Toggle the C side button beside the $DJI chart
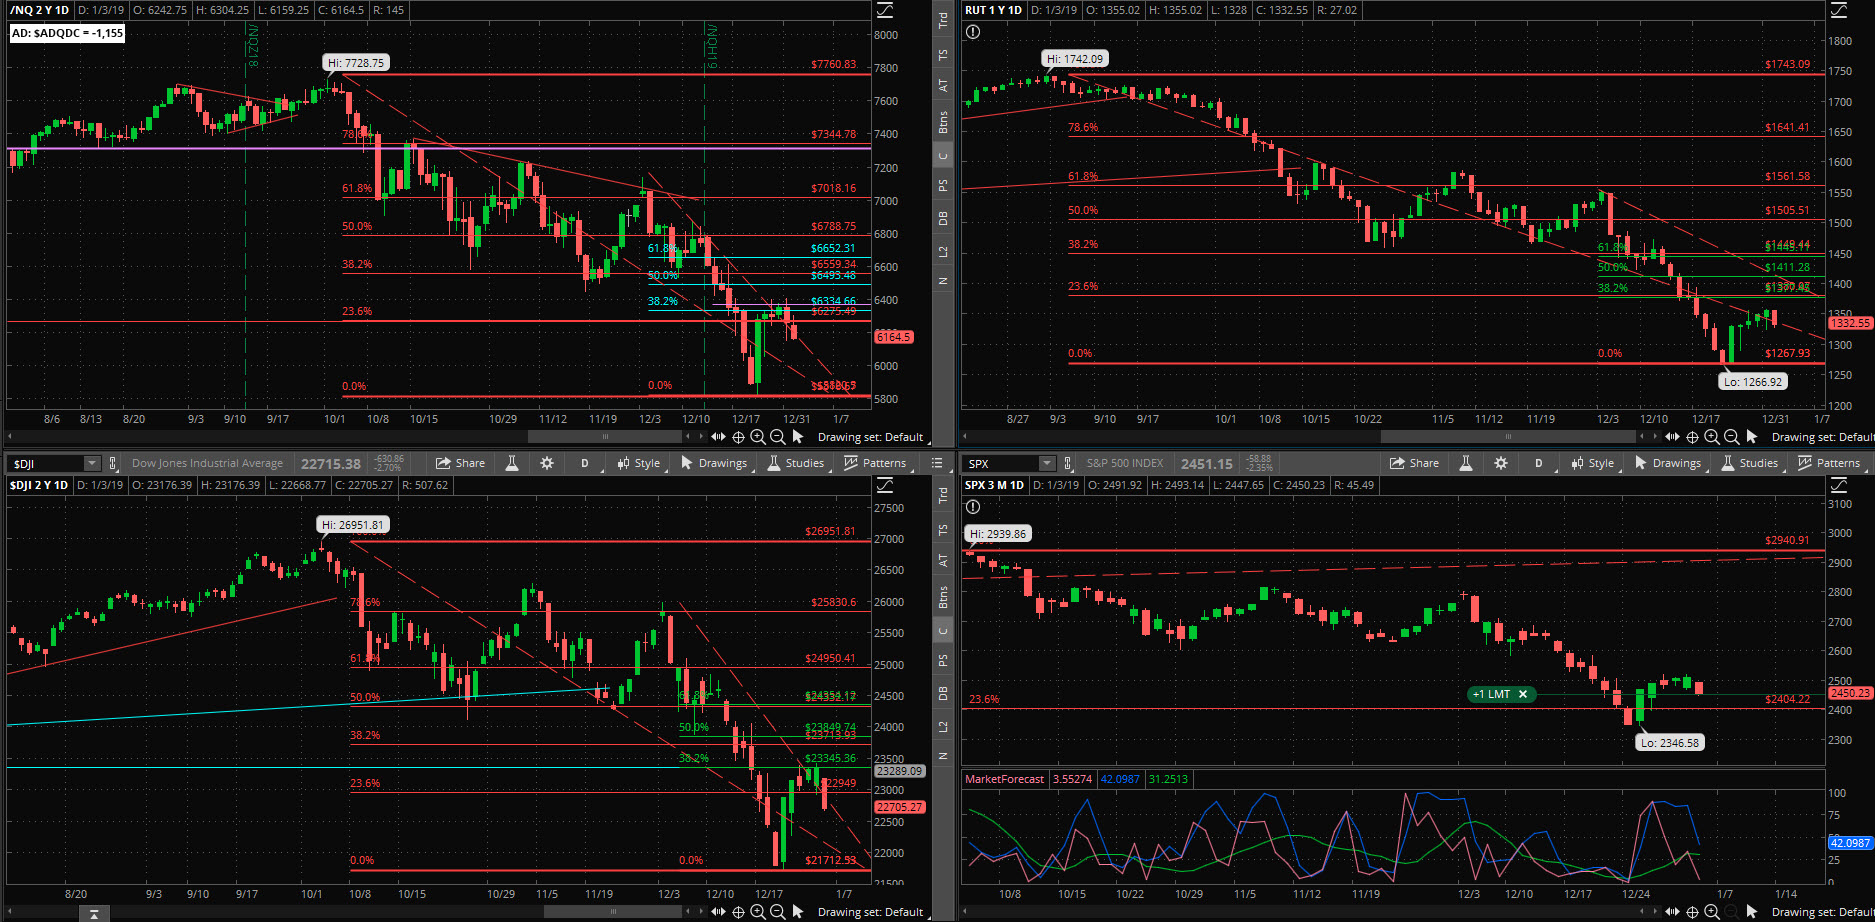This screenshot has width=1875, height=922. pyautogui.click(x=942, y=631)
